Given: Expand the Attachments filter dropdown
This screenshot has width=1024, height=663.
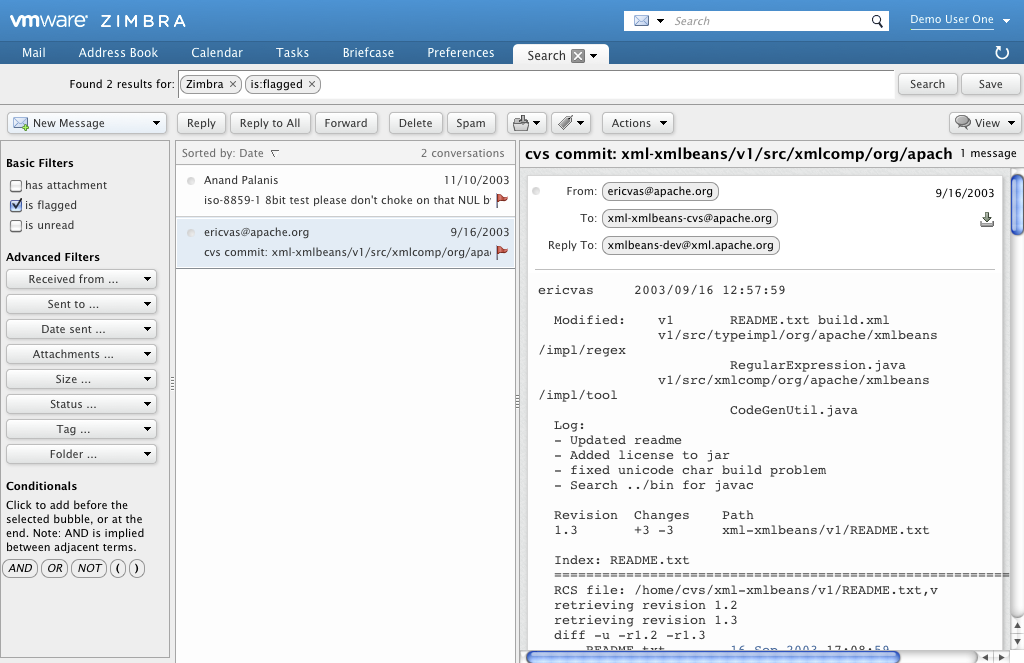Looking at the screenshot, I should (82, 354).
